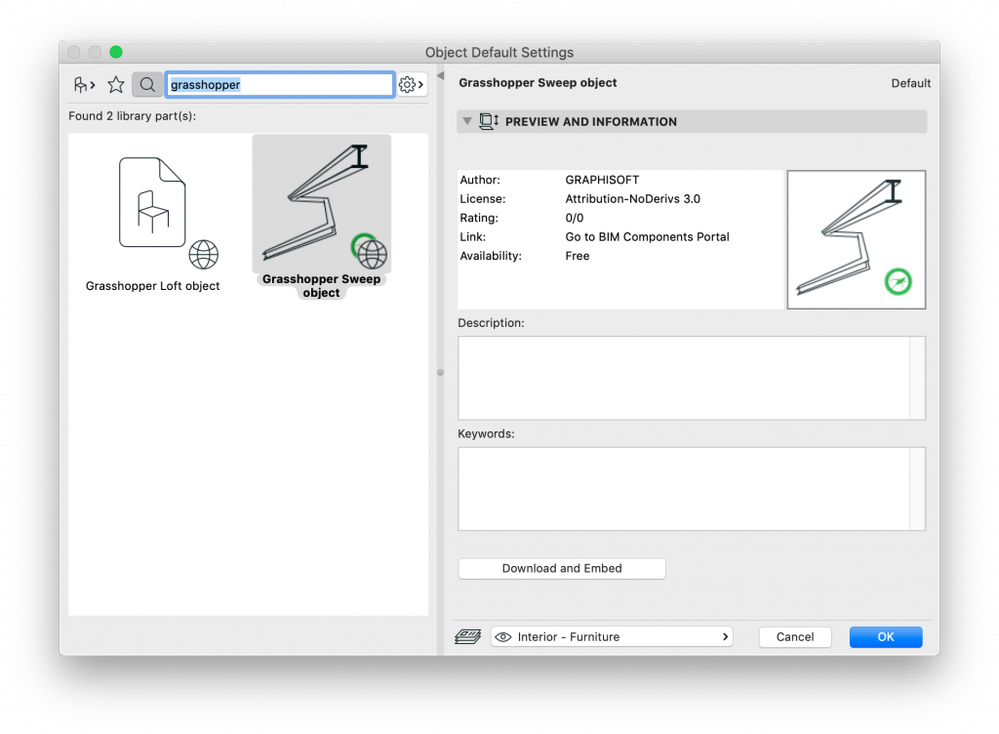Click the Object Default Settings title bar text
The image size is (999, 734).
coord(500,53)
